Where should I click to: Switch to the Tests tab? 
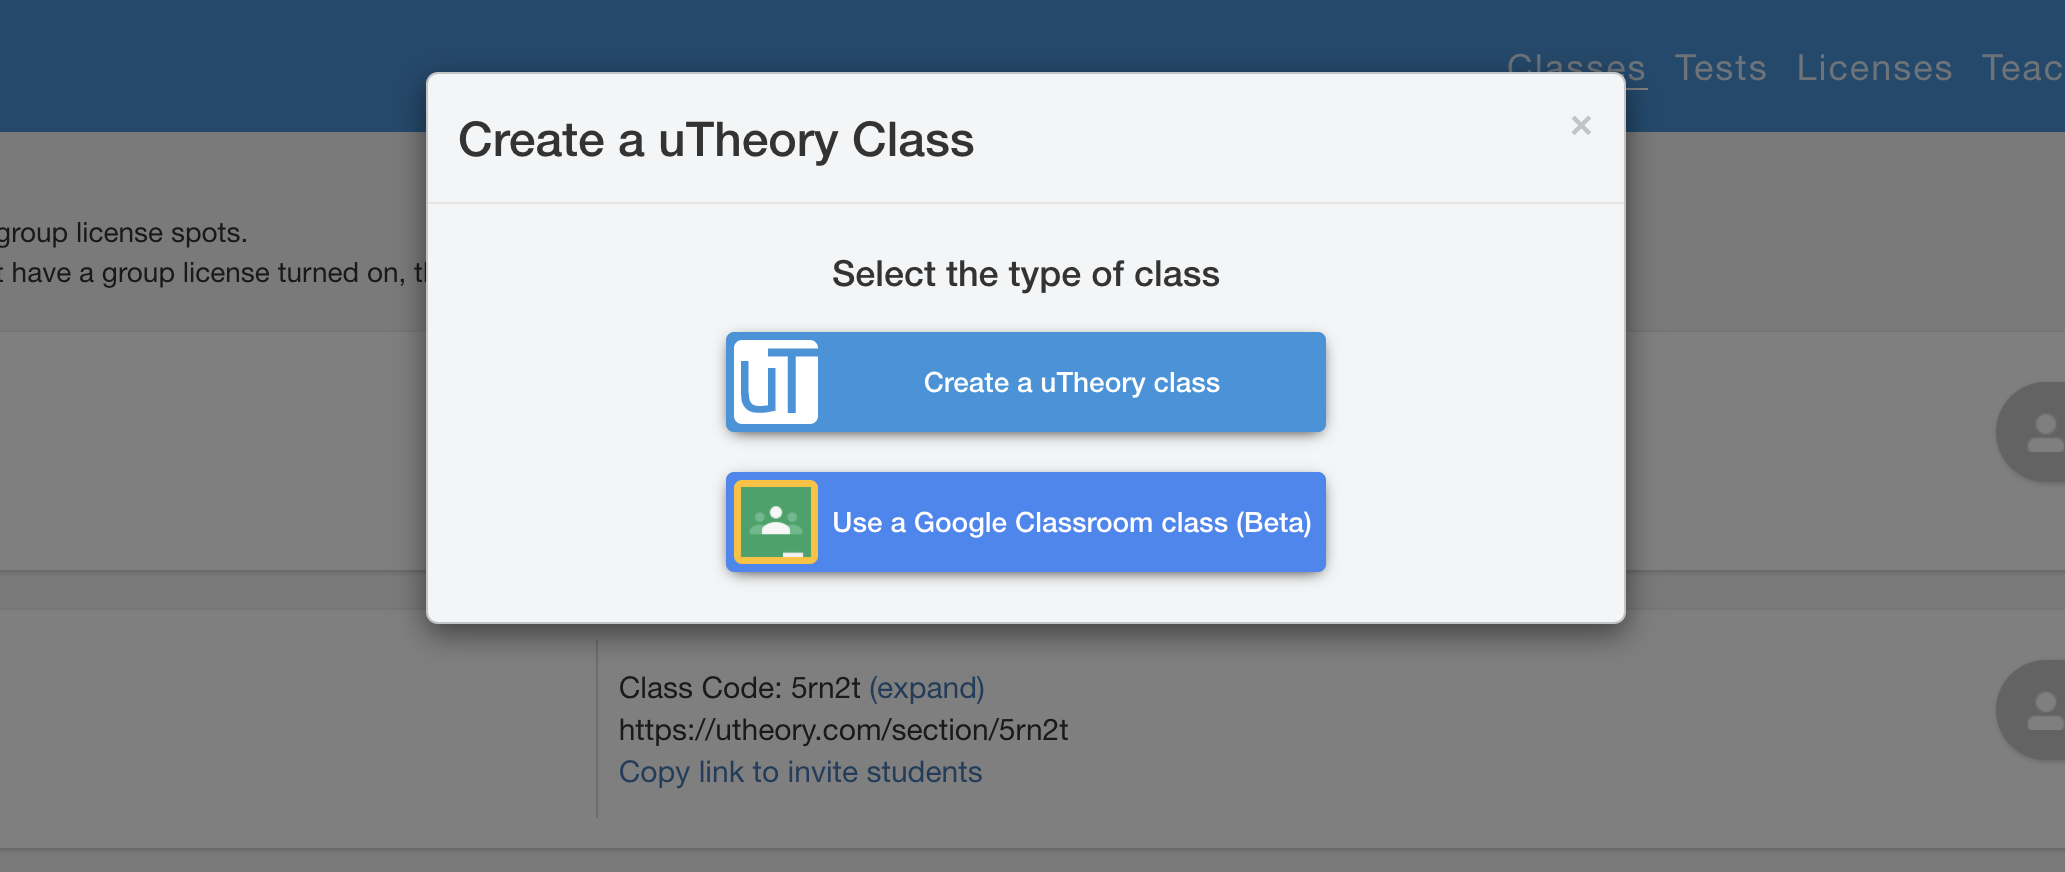tap(1720, 68)
